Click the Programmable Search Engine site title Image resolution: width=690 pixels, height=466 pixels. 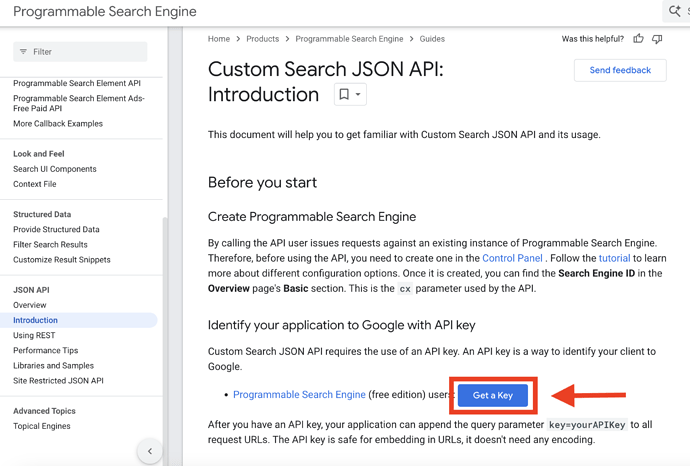[105, 11]
